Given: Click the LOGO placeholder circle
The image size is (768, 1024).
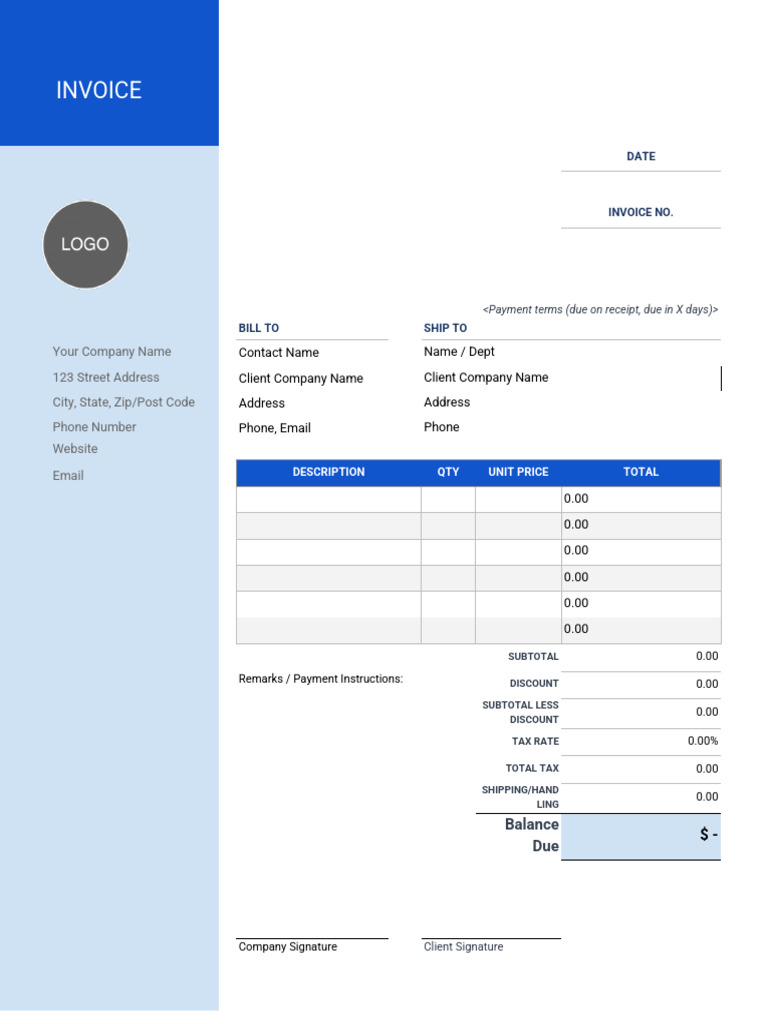Looking at the screenshot, I should coord(86,245).
